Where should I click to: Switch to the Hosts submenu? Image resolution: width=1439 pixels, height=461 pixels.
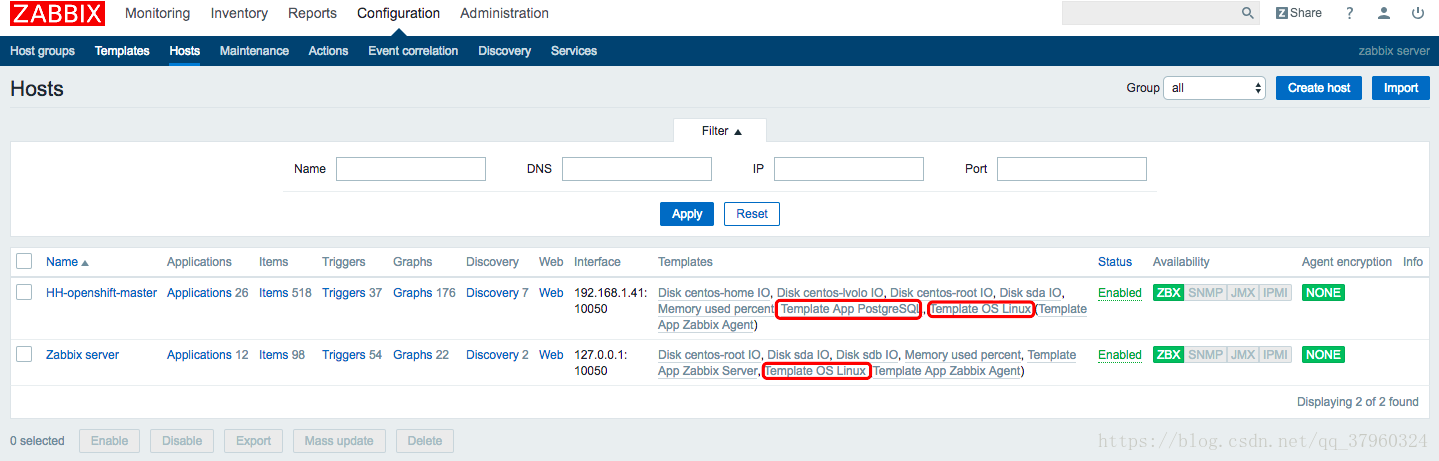tap(185, 51)
